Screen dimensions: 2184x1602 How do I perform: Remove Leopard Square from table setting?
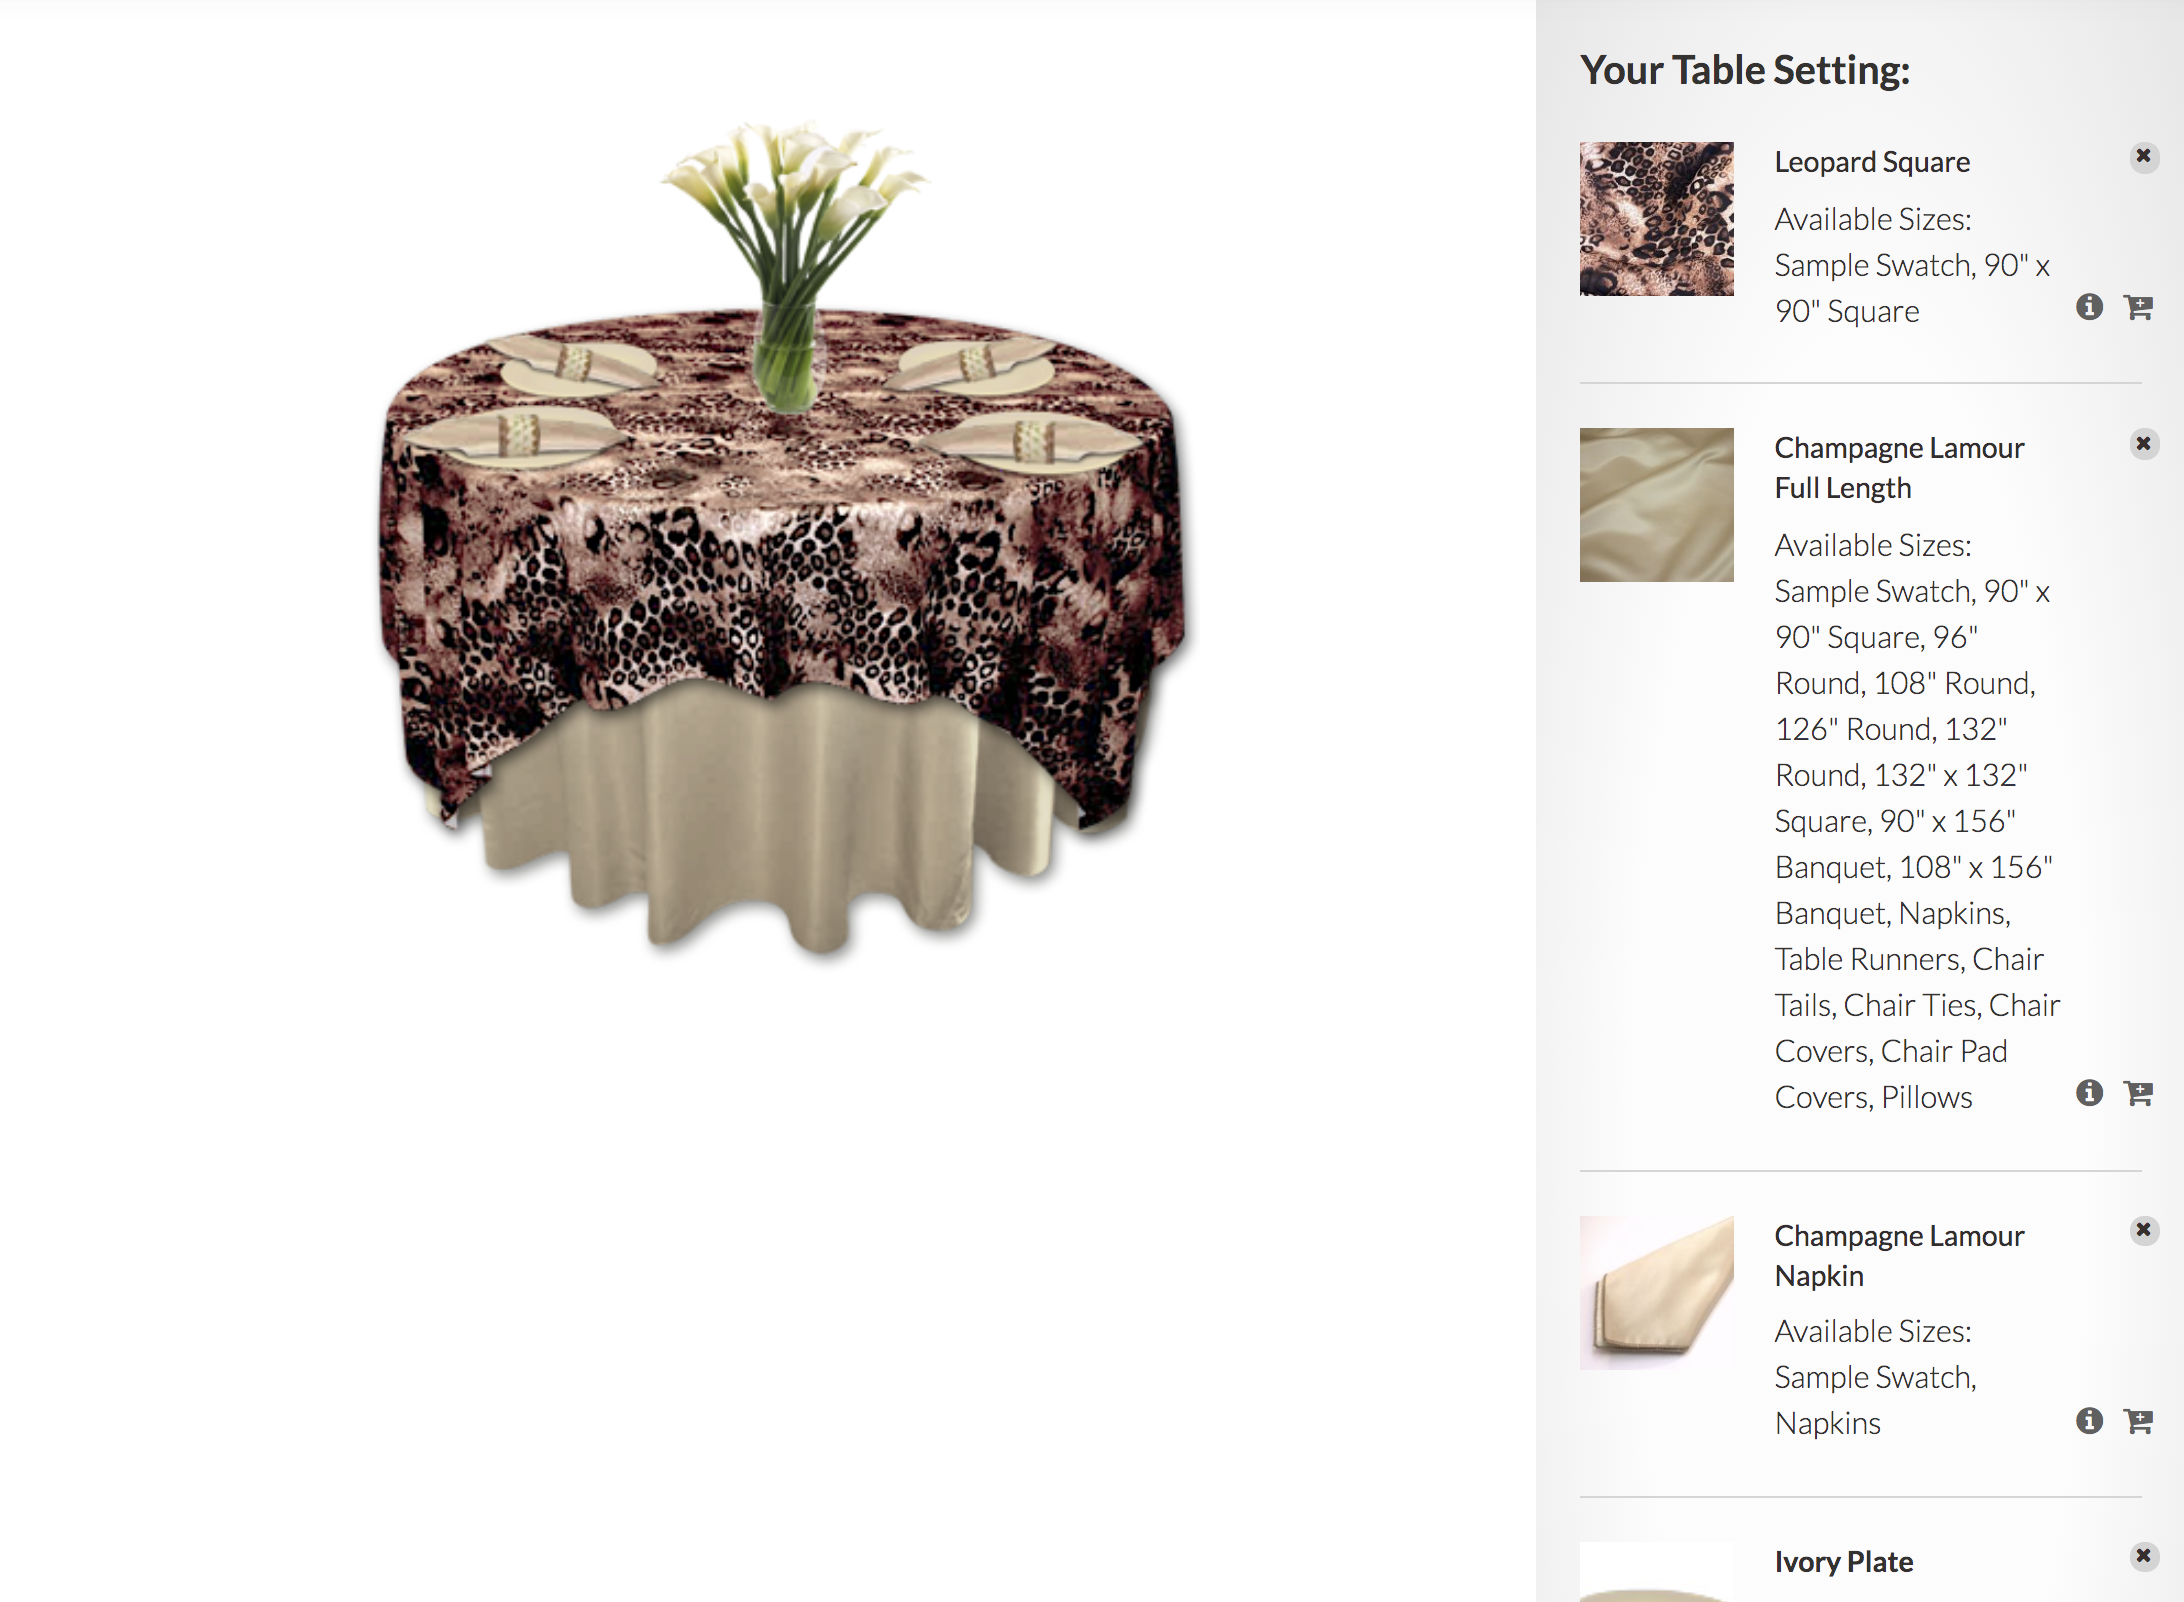tap(2143, 157)
